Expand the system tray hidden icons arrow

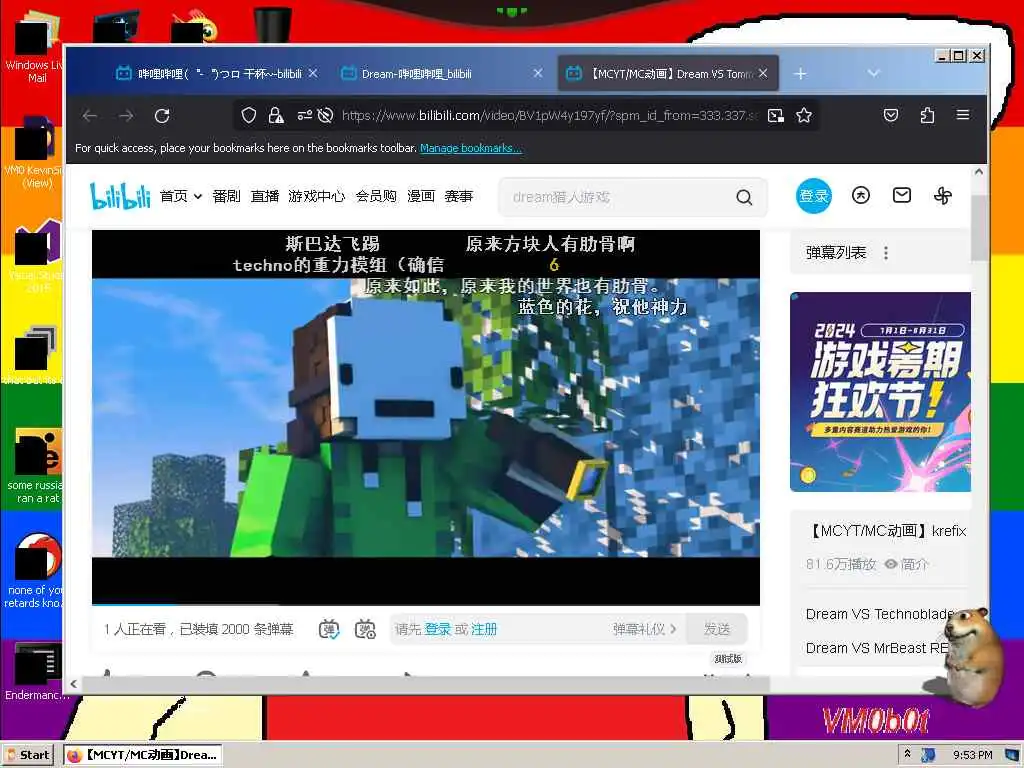pos(907,754)
